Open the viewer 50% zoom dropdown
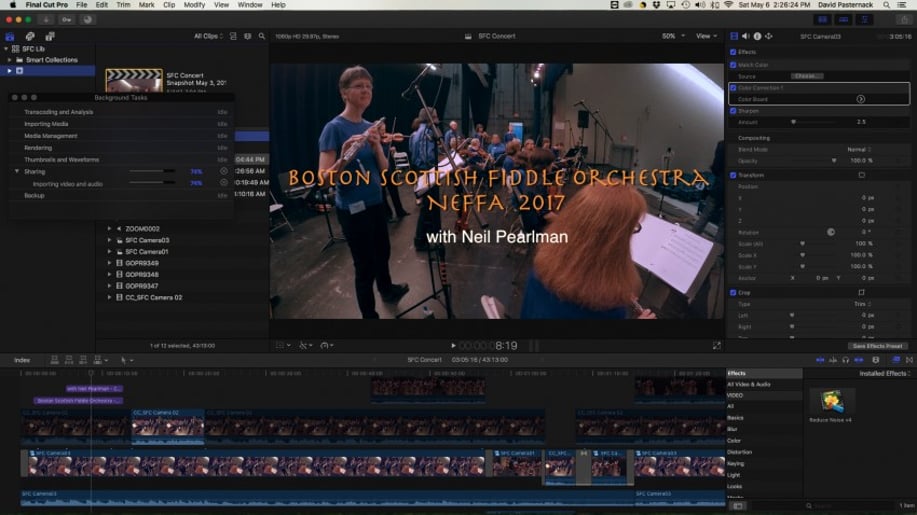This screenshot has height=515, width=917. 673,36
